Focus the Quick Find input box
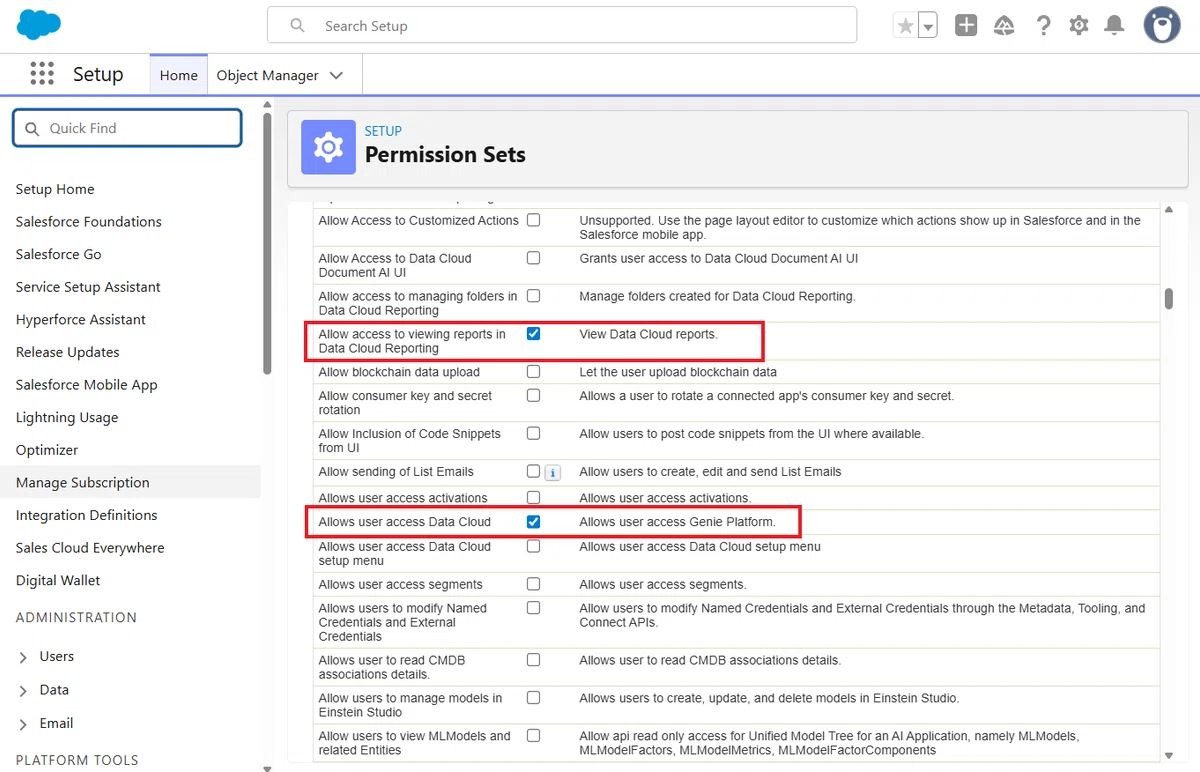Screen dimensions: 1200x772 pos(127,128)
